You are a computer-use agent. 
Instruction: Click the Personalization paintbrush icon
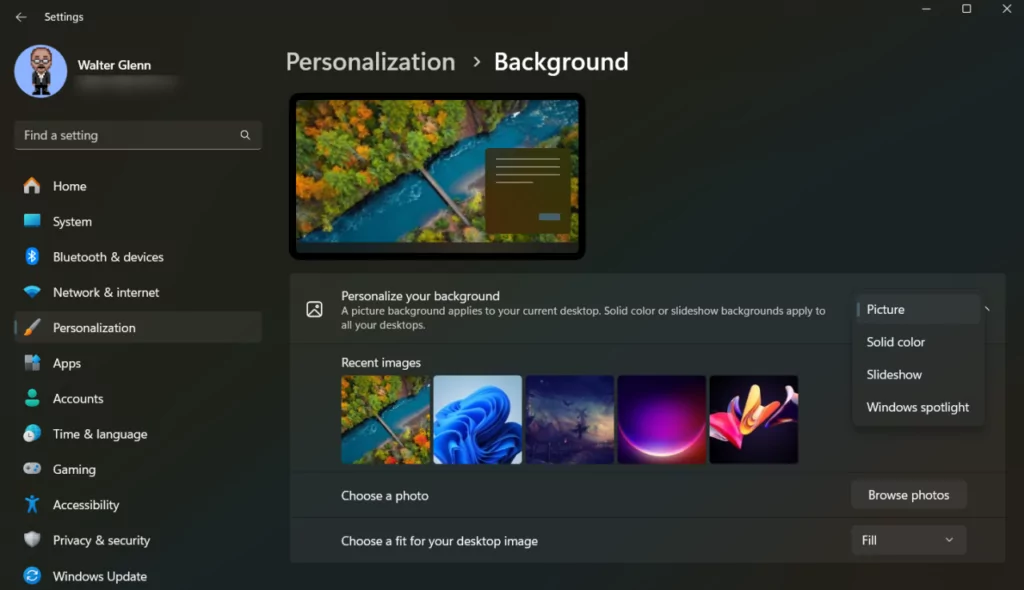click(31, 327)
